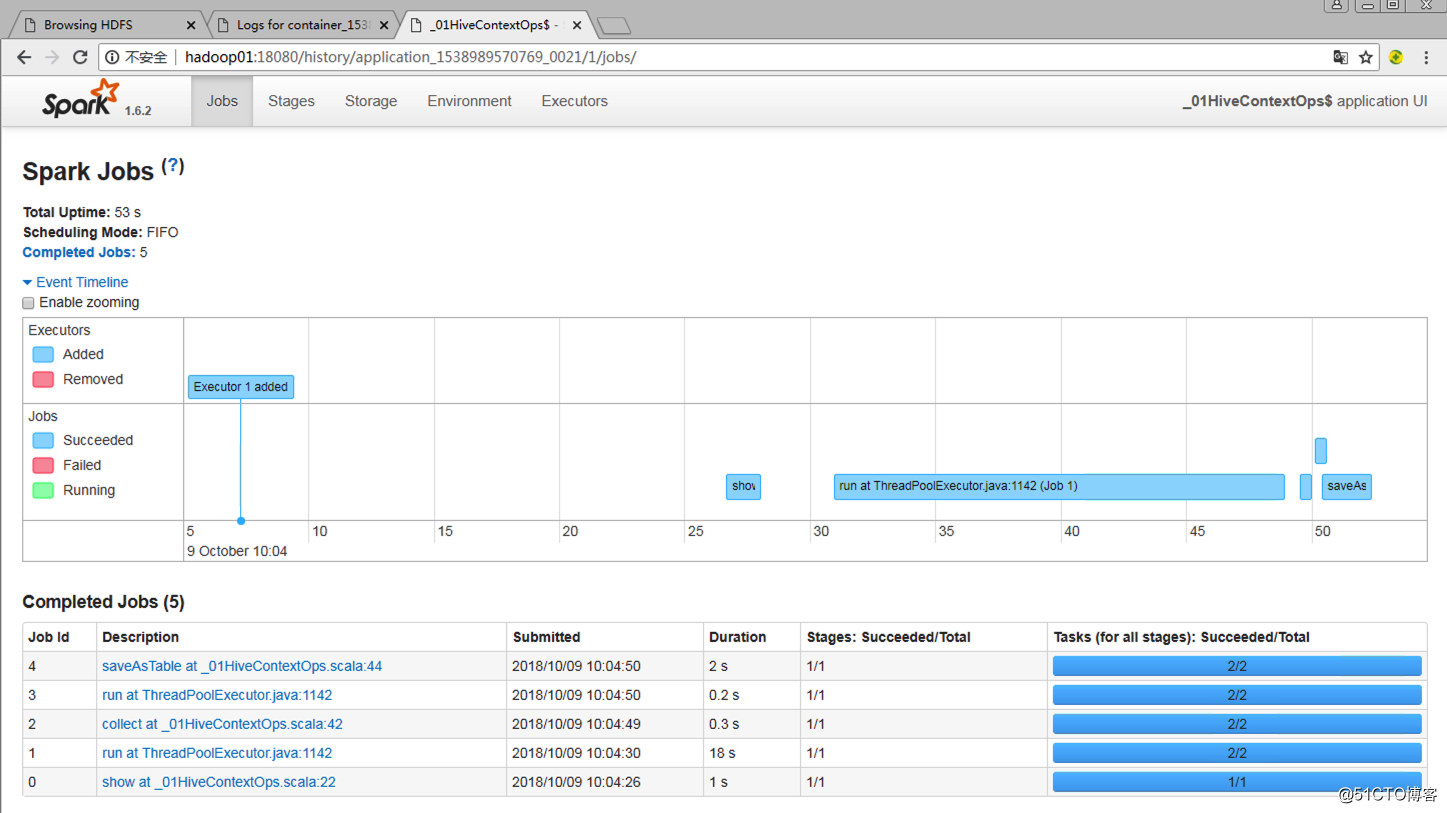The image size is (1447, 813).
Task: Select the '18 s' duration cell
Action: (x=751, y=753)
